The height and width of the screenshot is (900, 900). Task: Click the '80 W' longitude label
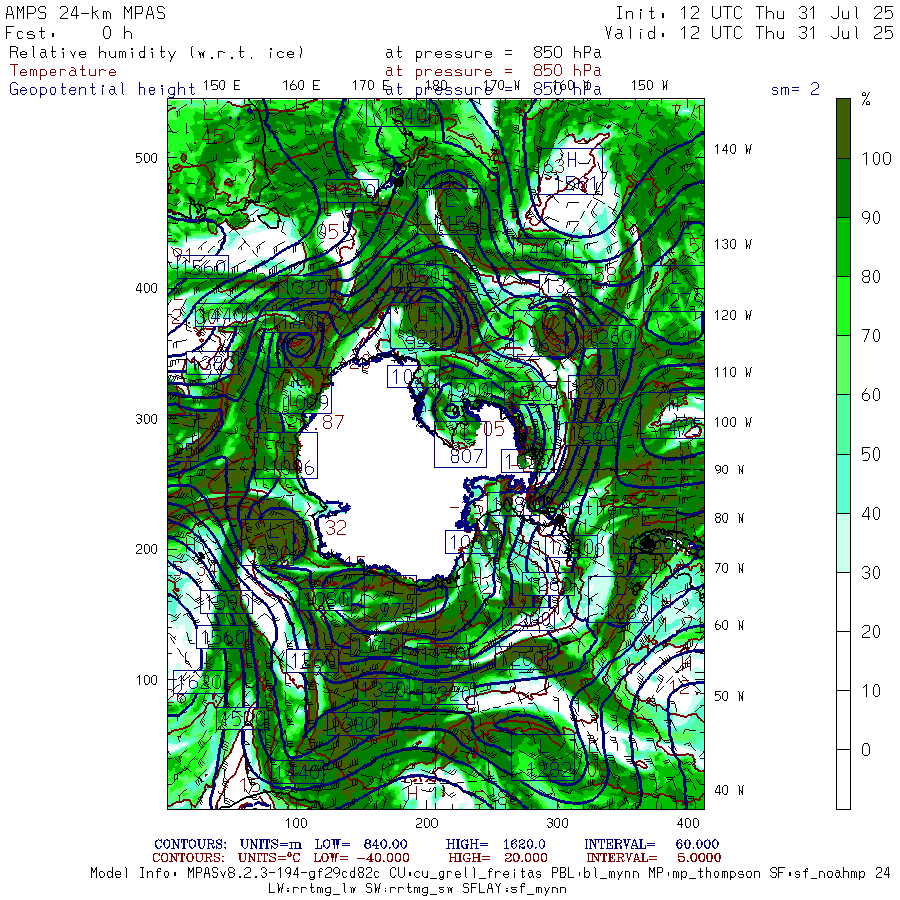(x=729, y=518)
